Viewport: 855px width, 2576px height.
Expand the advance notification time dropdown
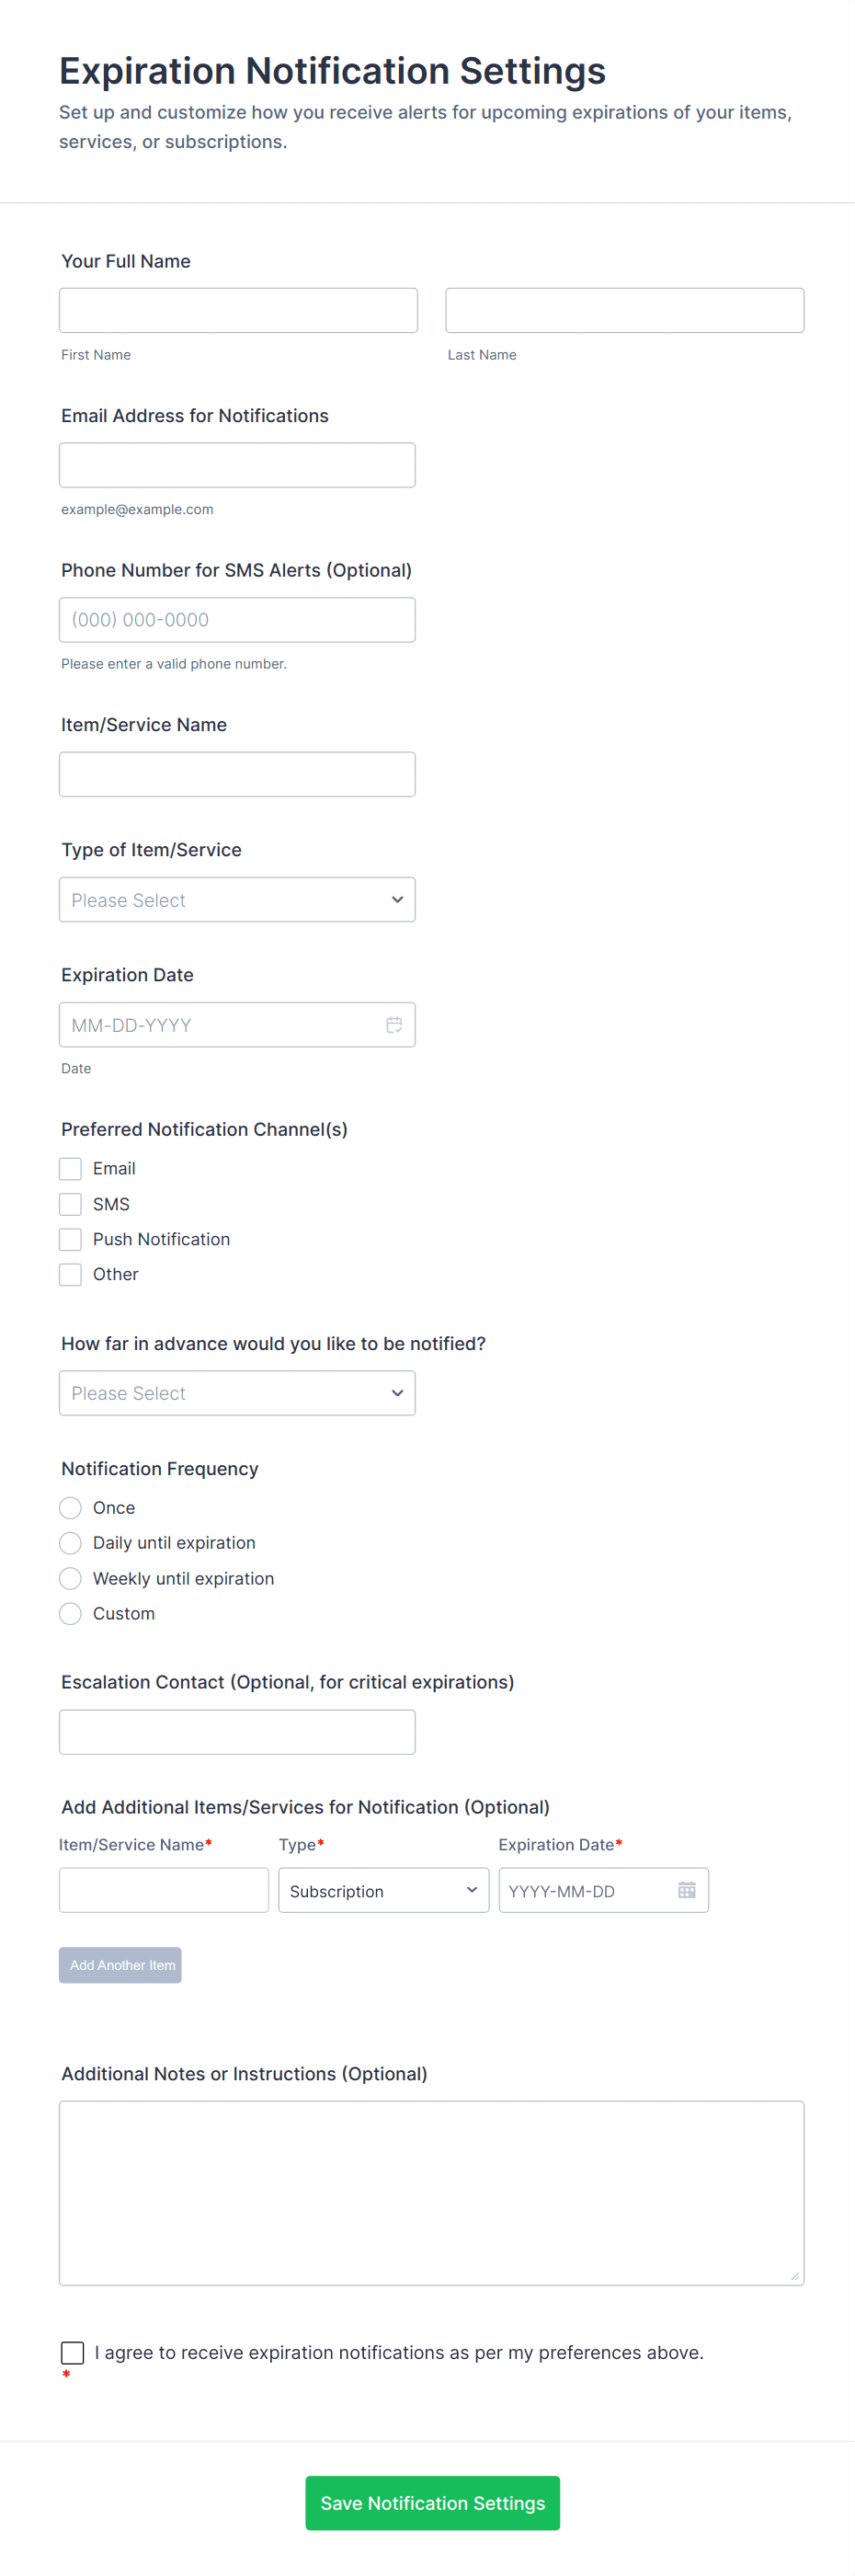point(237,1392)
